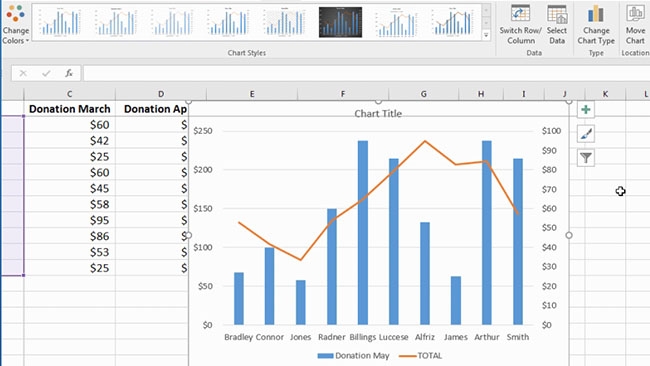The height and width of the screenshot is (366, 650).
Task: Click Change Chart Type button
Action: (x=596, y=24)
